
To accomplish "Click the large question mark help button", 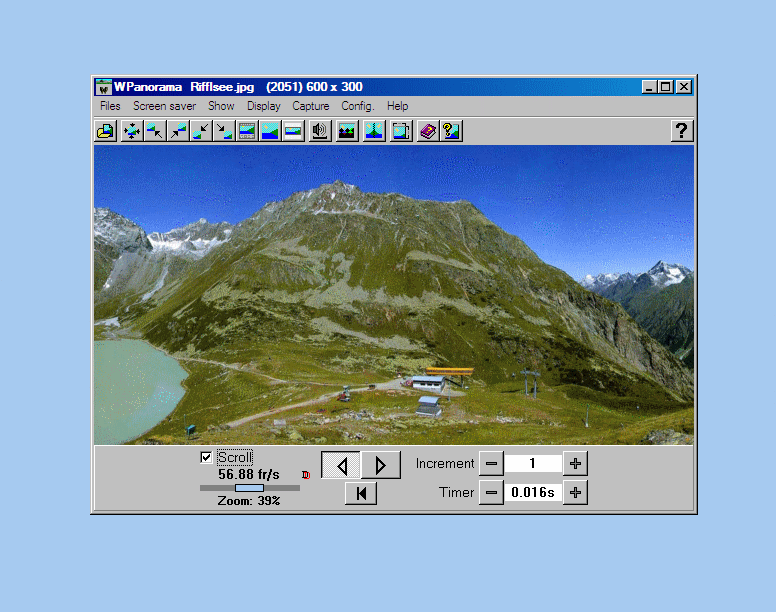I will [x=682, y=131].
